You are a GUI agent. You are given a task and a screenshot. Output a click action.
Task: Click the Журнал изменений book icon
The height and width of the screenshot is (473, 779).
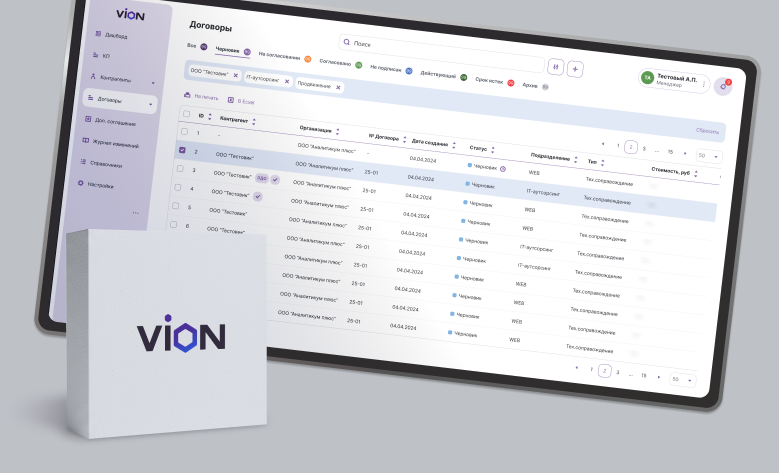[85, 140]
